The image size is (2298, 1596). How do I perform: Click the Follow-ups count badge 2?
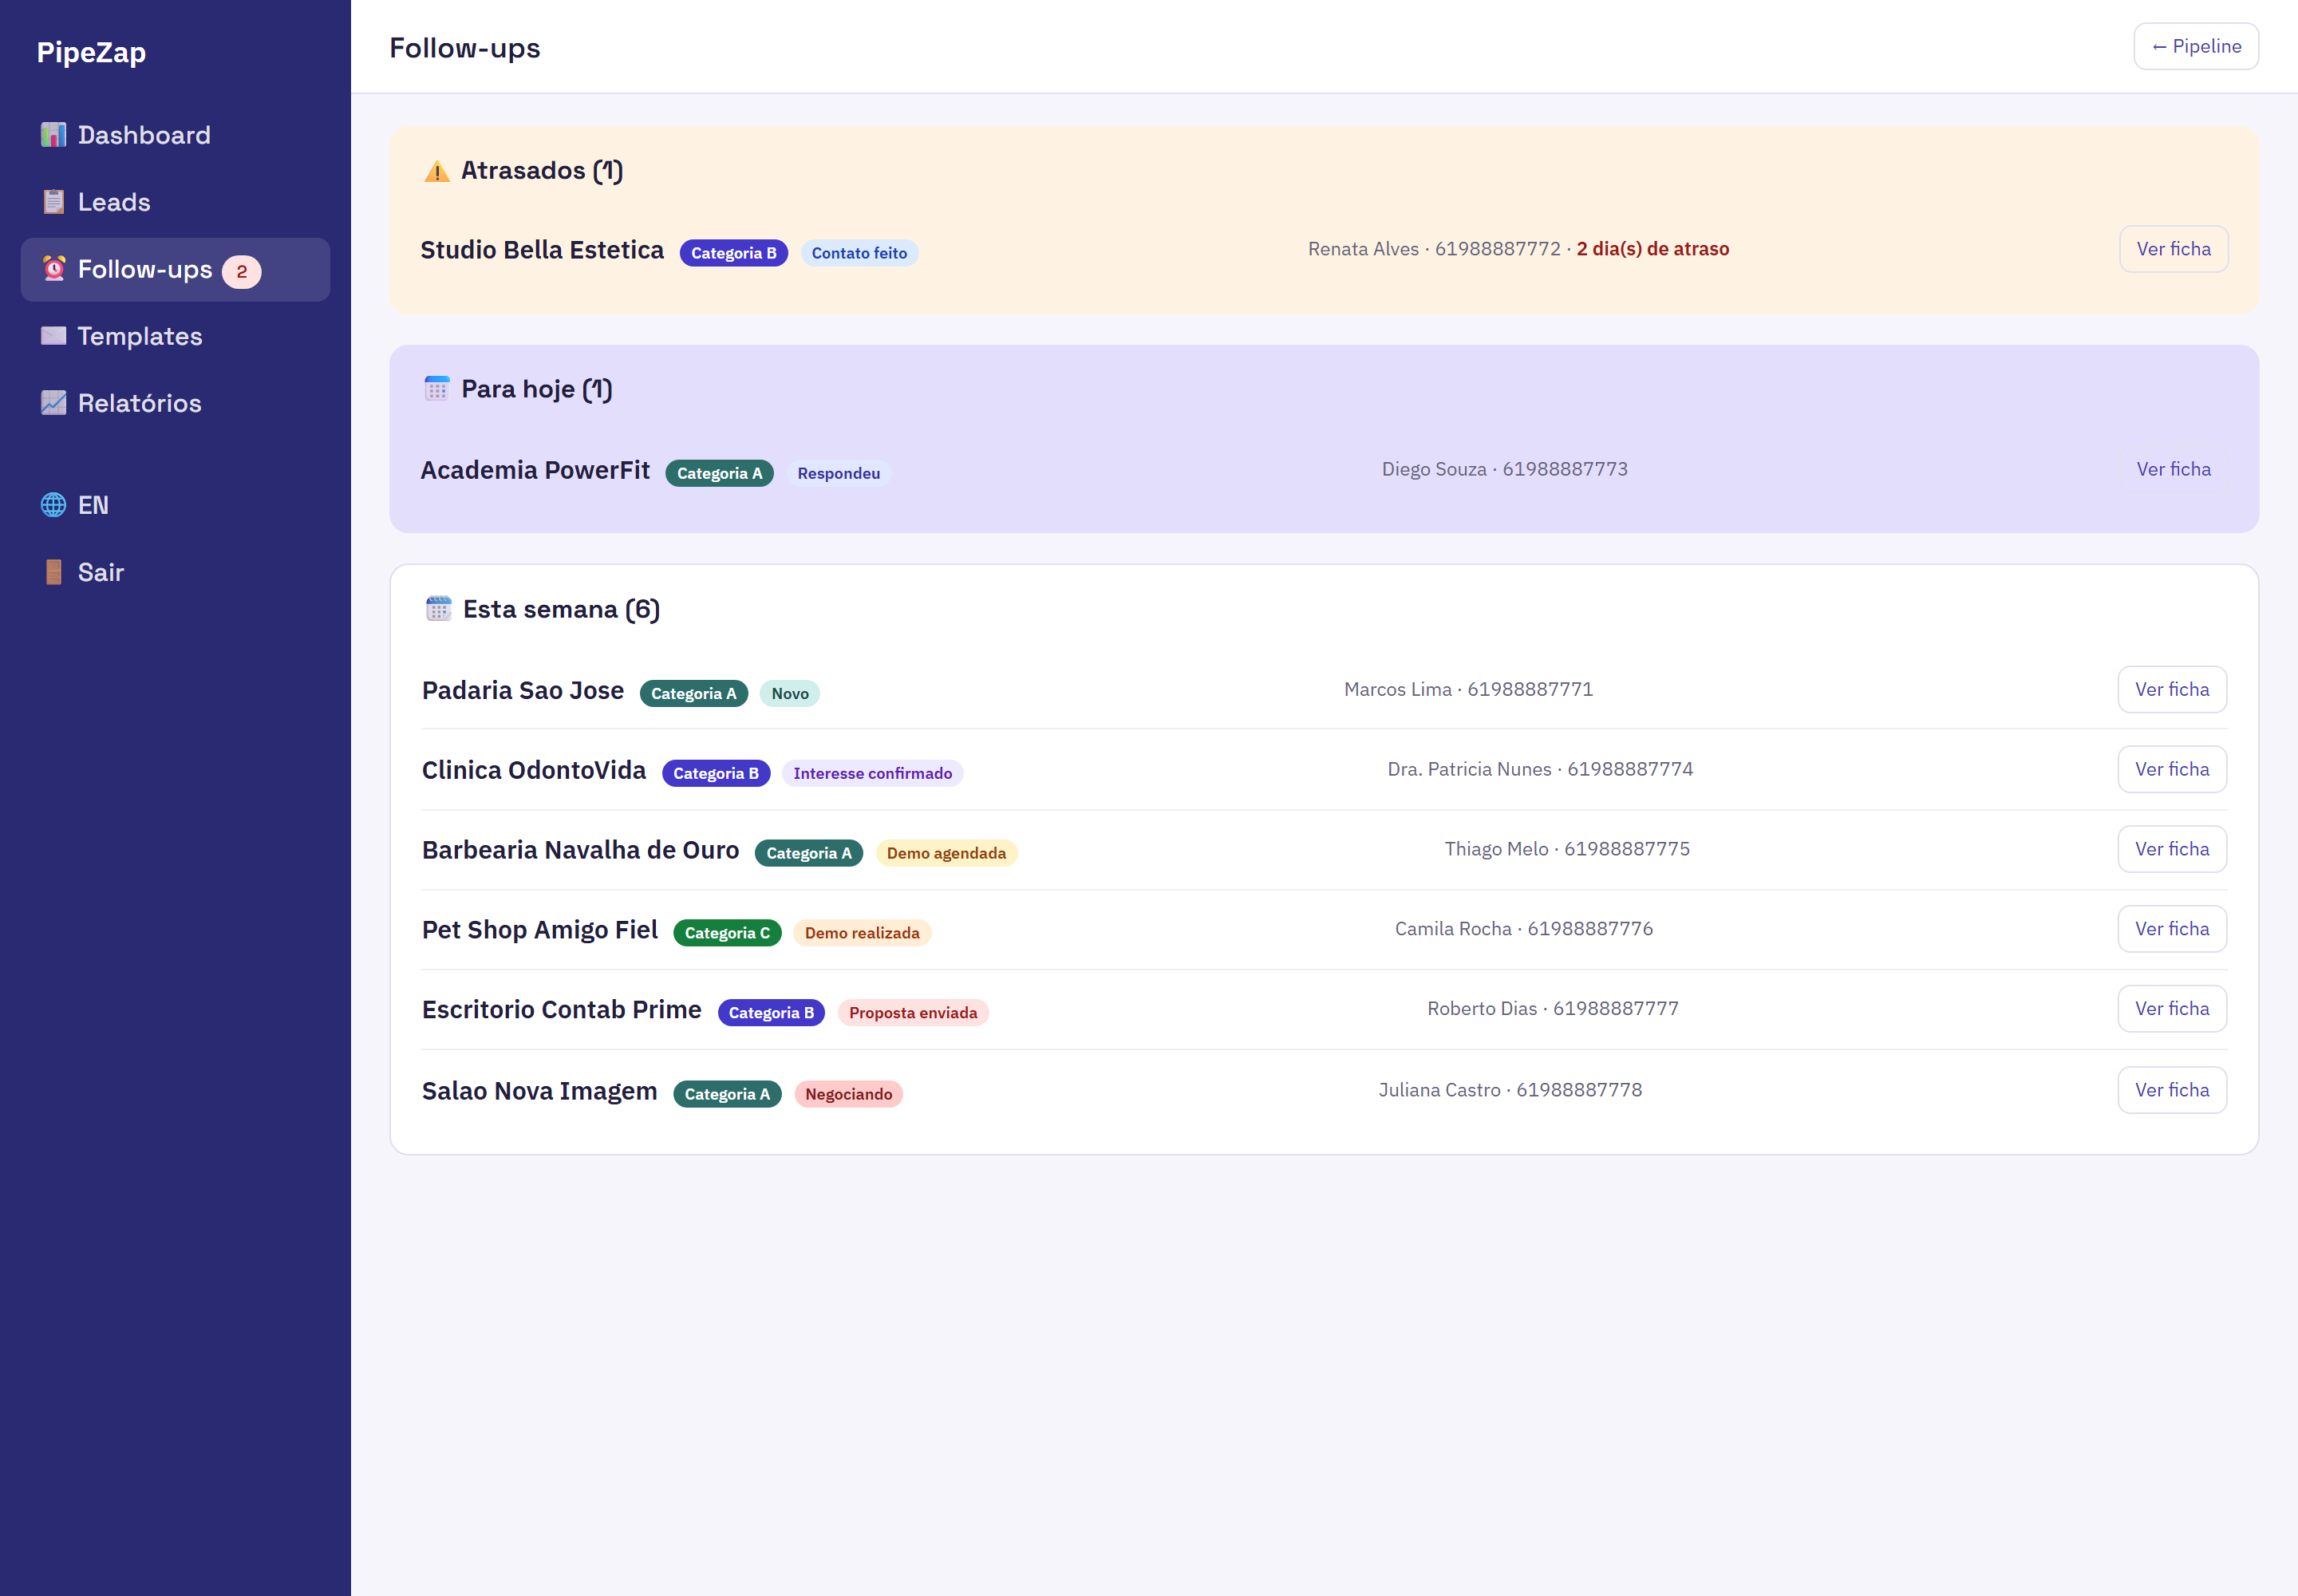[x=242, y=271]
